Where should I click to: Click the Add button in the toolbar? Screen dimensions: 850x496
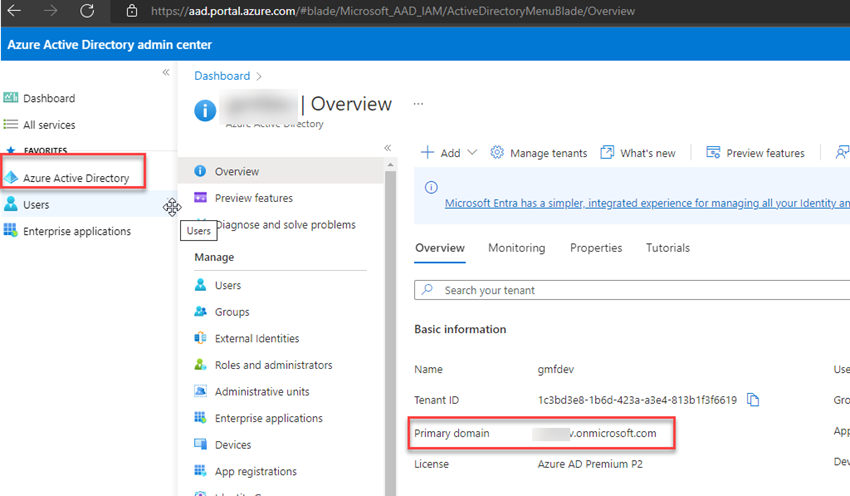pos(441,153)
